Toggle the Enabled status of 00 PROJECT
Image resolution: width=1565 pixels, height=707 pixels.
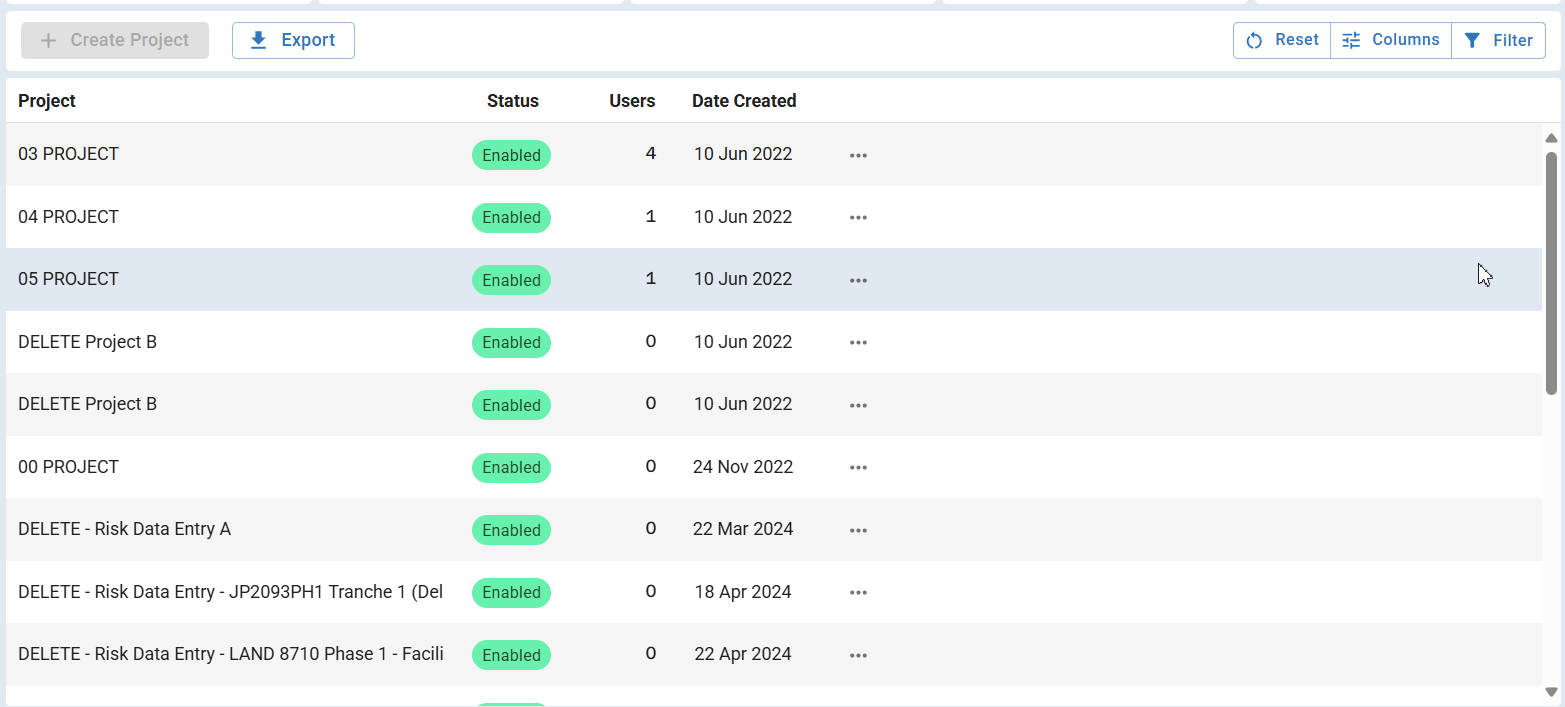click(x=511, y=467)
